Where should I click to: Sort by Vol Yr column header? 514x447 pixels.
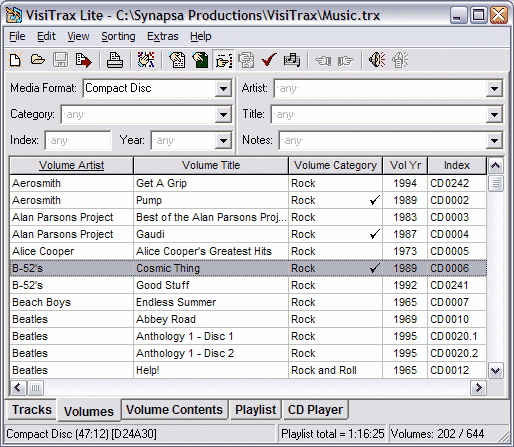pyautogui.click(x=405, y=165)
